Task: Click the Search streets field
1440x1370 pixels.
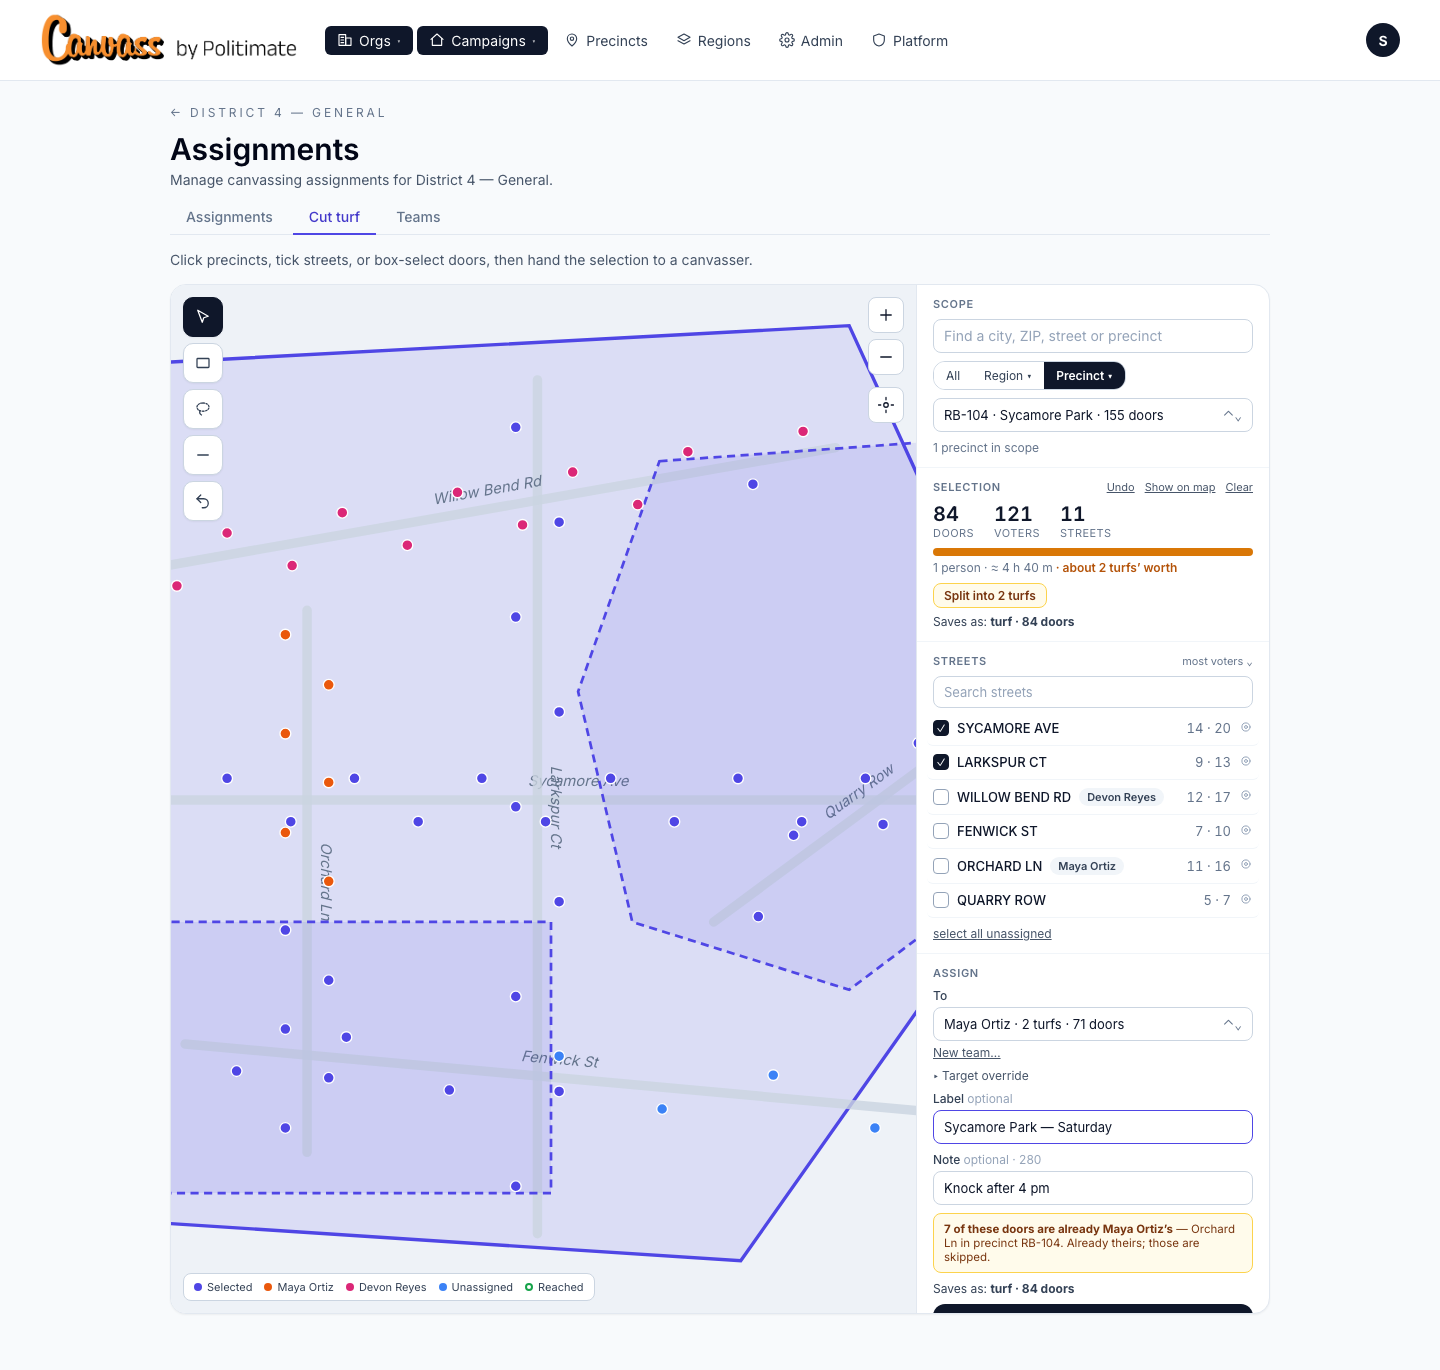Action: pyautogui.click(x=1092, y=692)
